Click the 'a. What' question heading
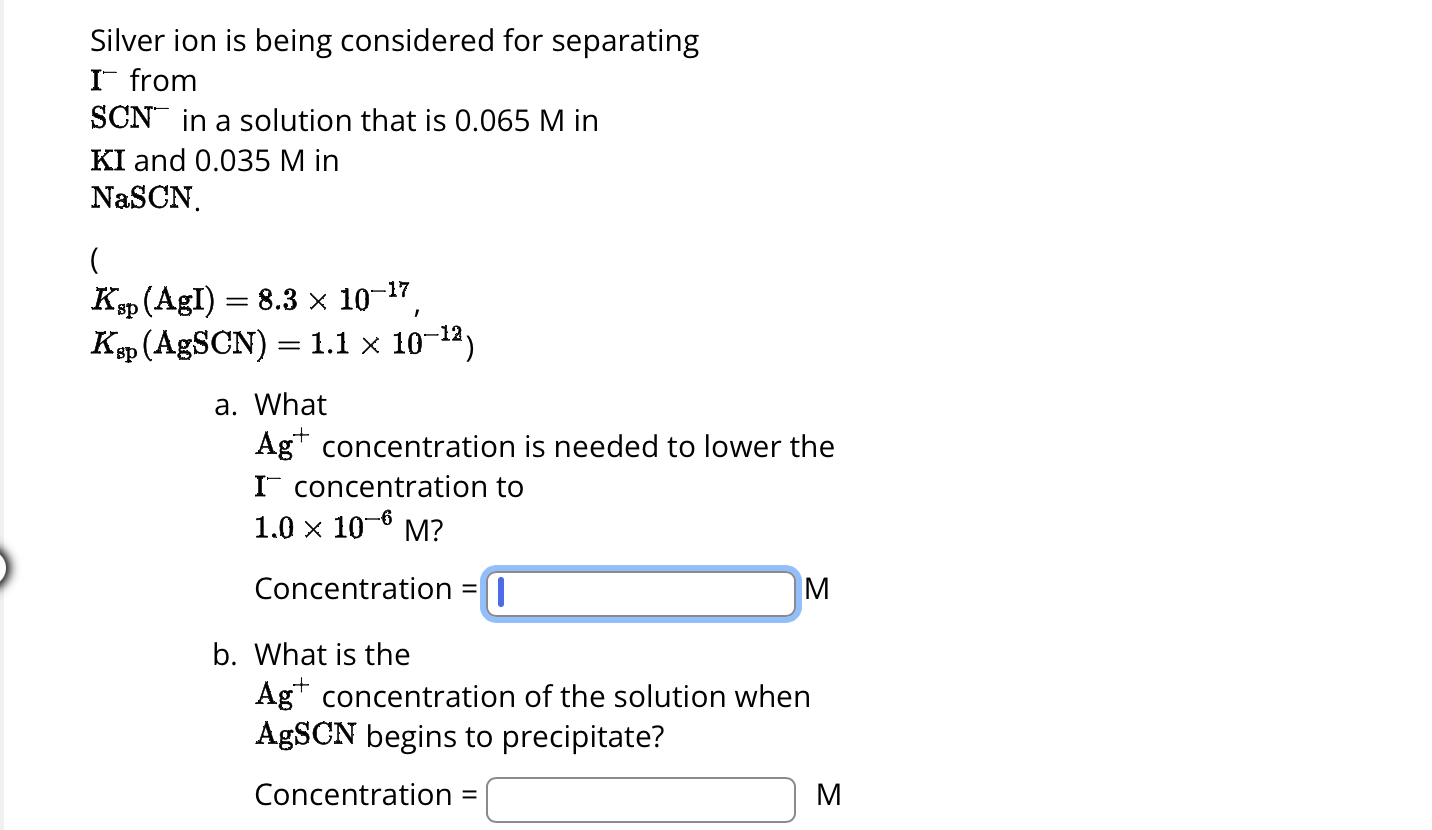The width and height of the screenshot is (1432, 830). [270, 404]
